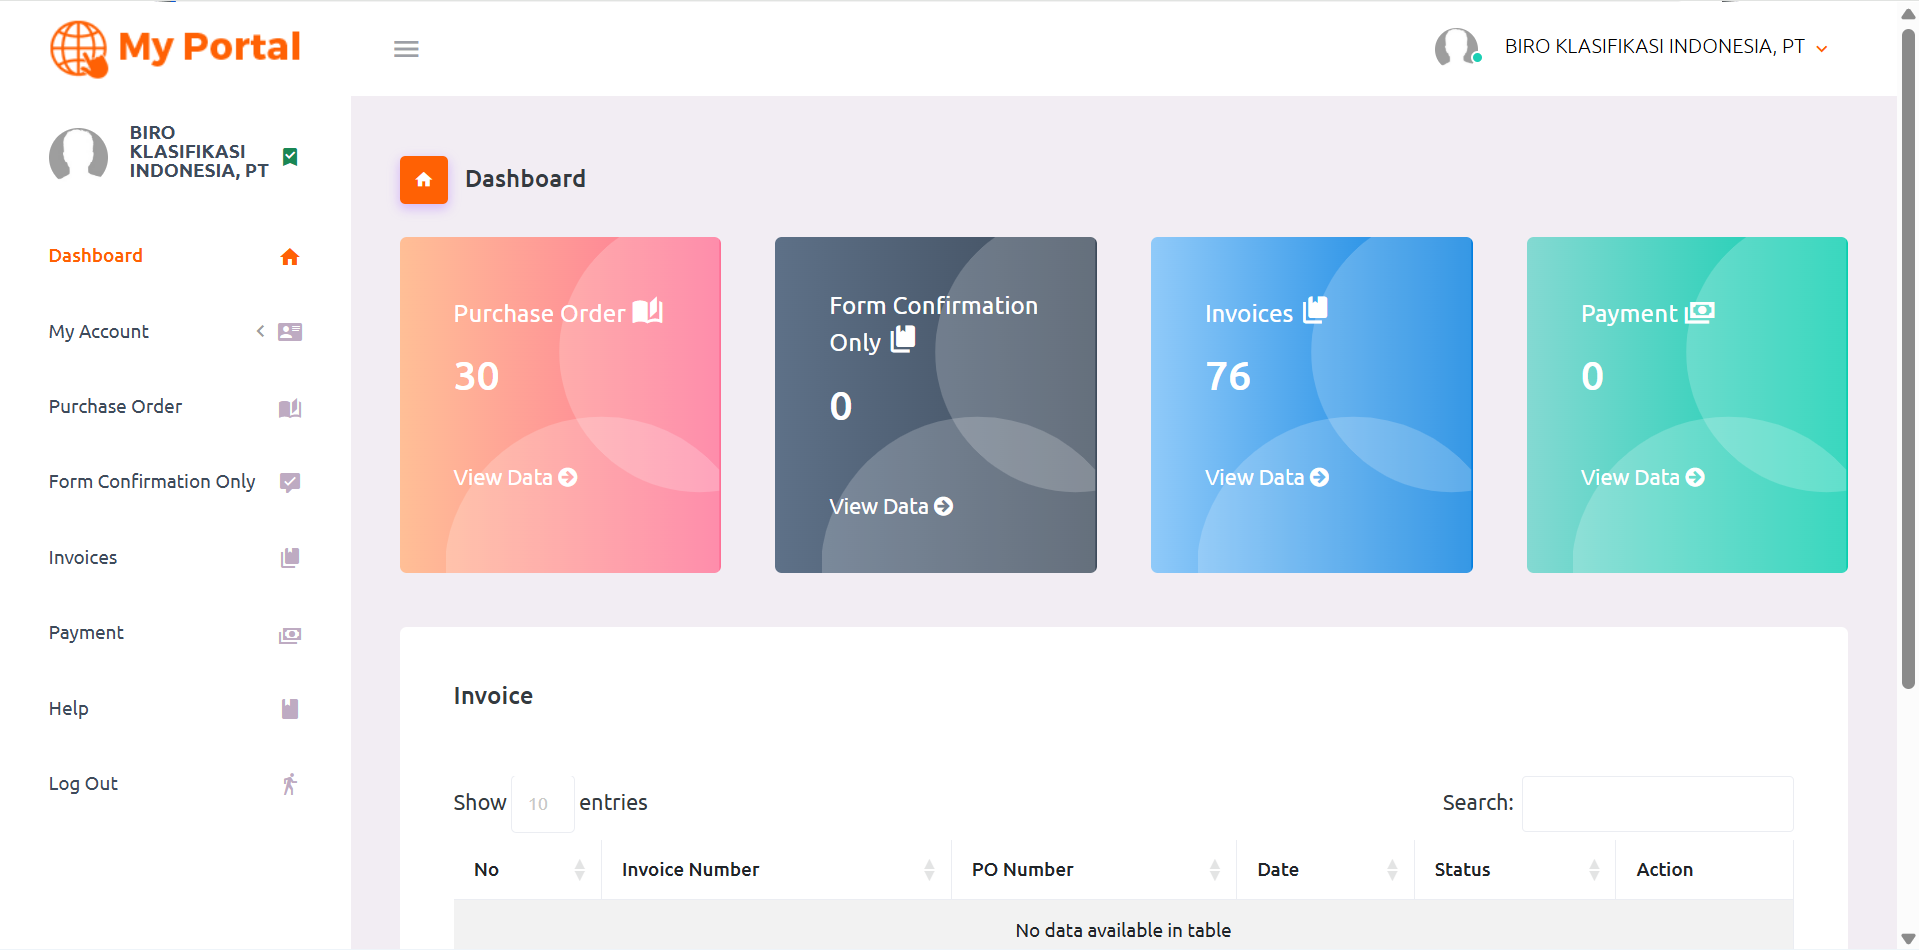Open My Account sidebar menu
Screen dimensions: 1919x950
click(x=99, y=332)
